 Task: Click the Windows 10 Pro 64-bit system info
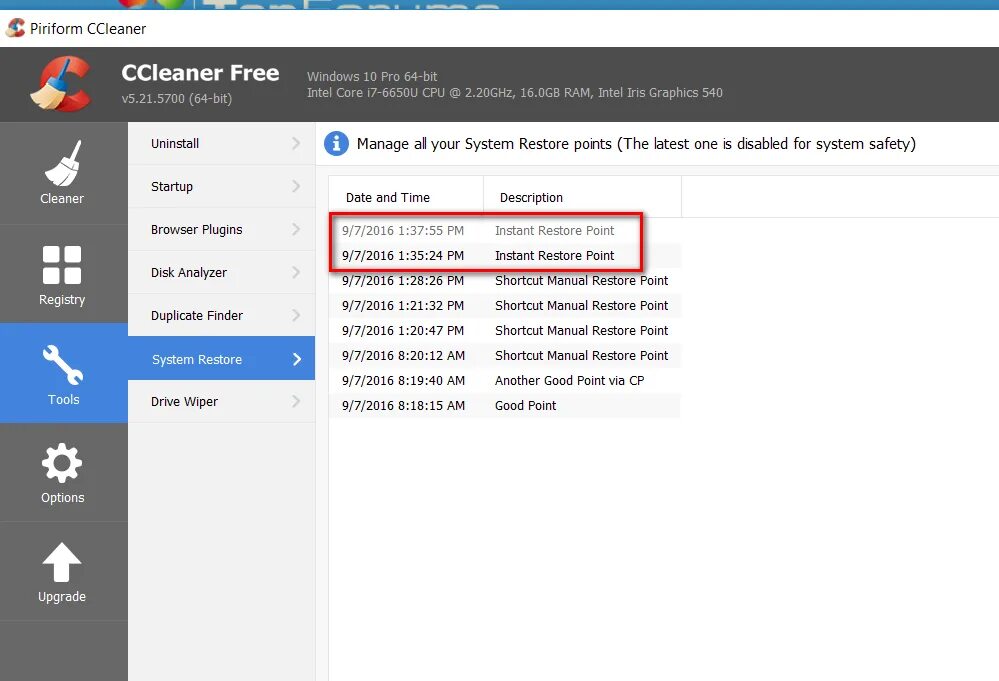tap(372, 76)
